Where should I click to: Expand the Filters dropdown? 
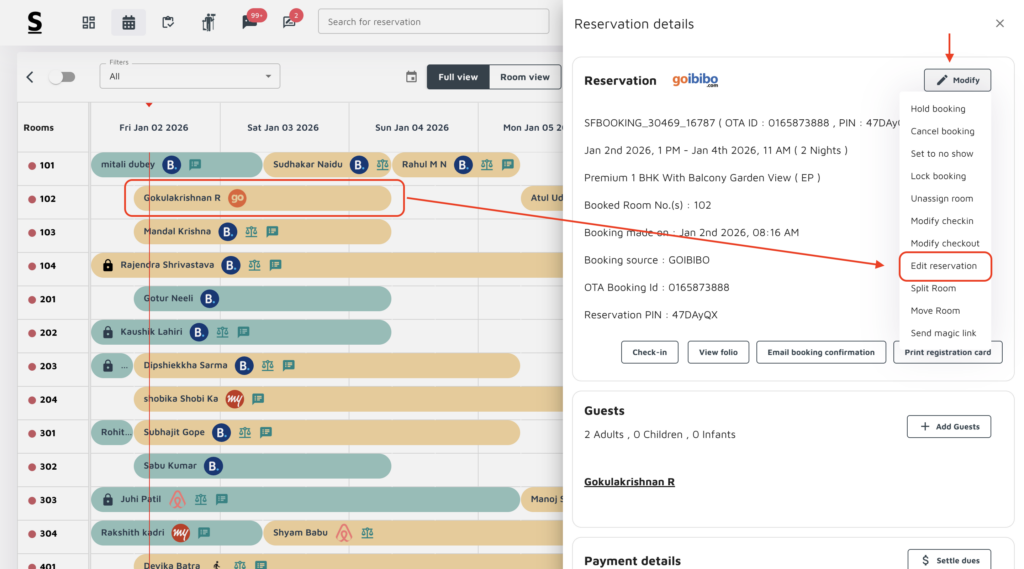click(x=190, y=77)
